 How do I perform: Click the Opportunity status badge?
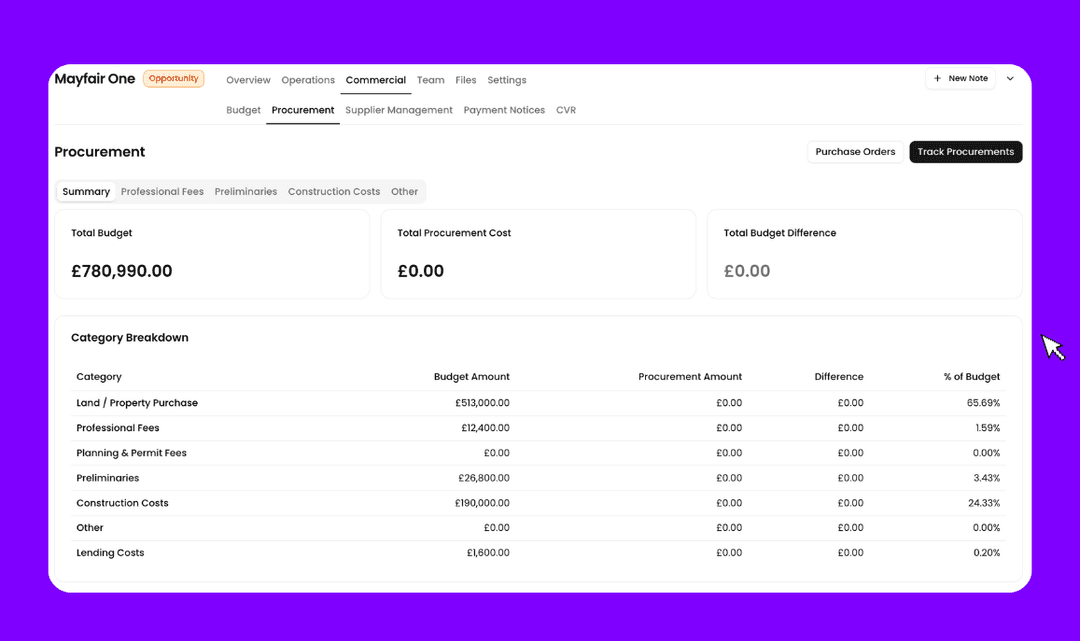click(x=174, y=79)
